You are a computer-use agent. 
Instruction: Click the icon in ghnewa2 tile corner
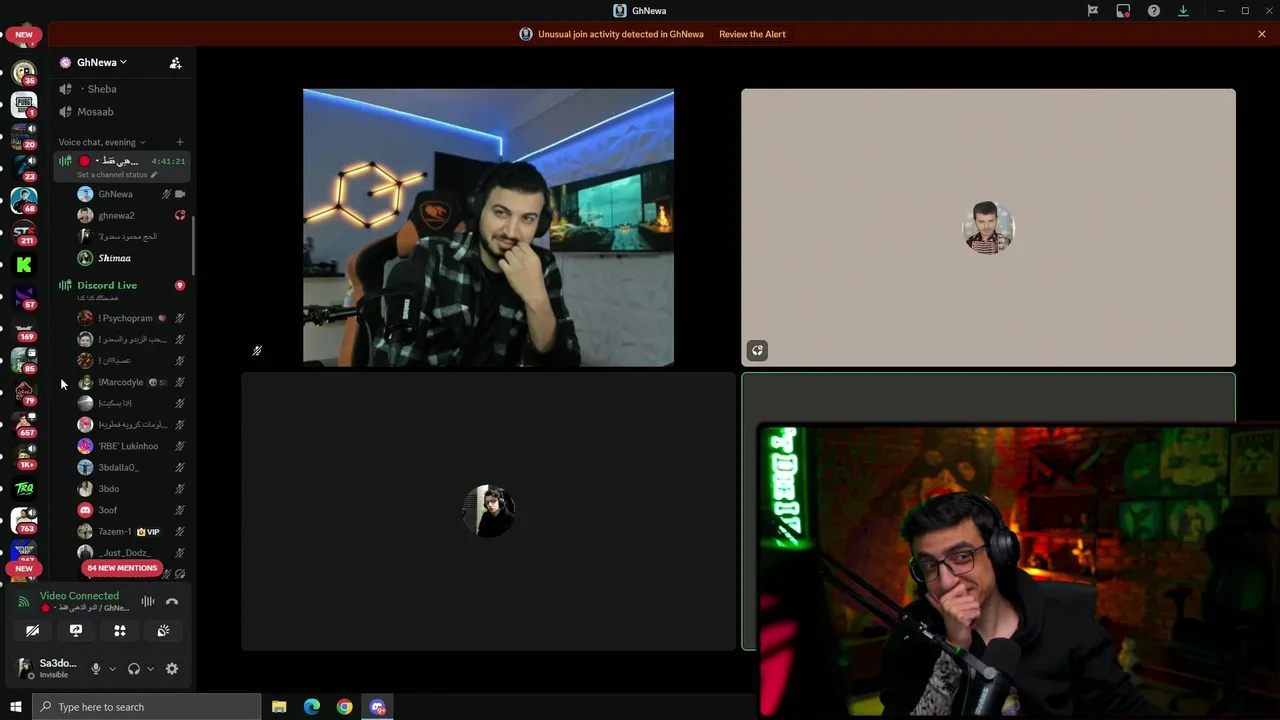757,350
